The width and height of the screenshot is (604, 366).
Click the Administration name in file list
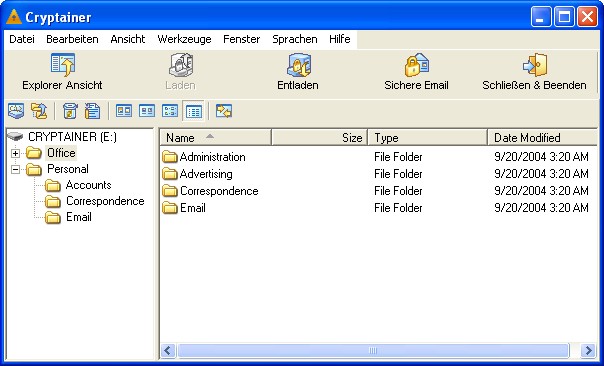pyautogui.click(x=213, y=157)
